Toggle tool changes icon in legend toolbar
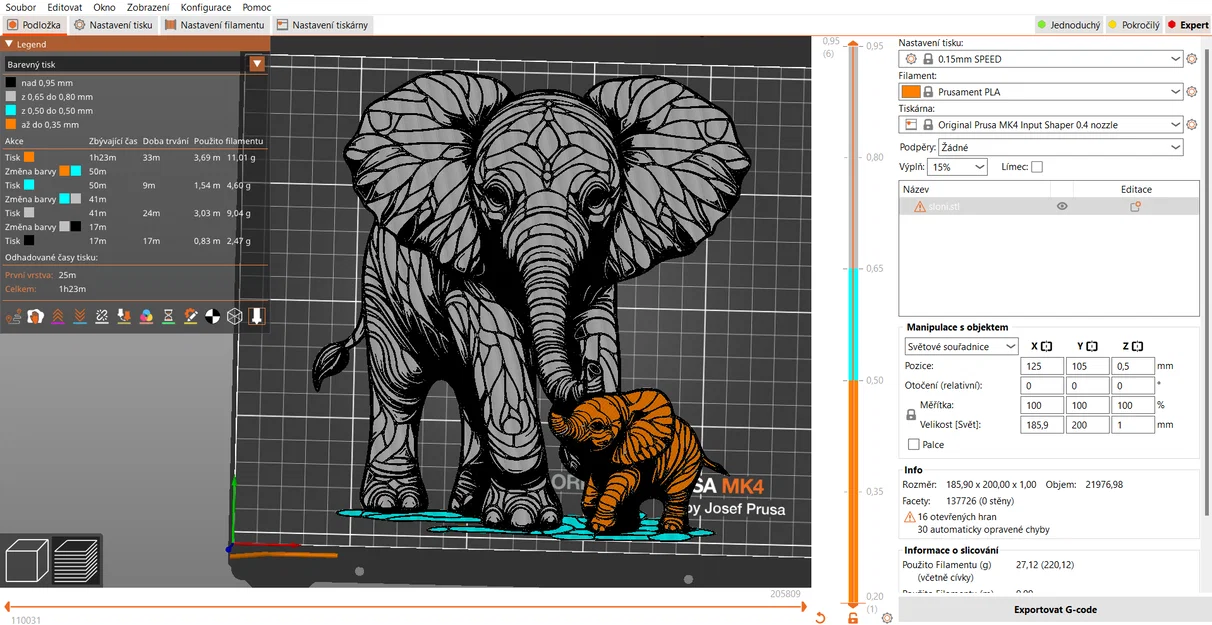 pyautogui.click(x=124, y=316)
